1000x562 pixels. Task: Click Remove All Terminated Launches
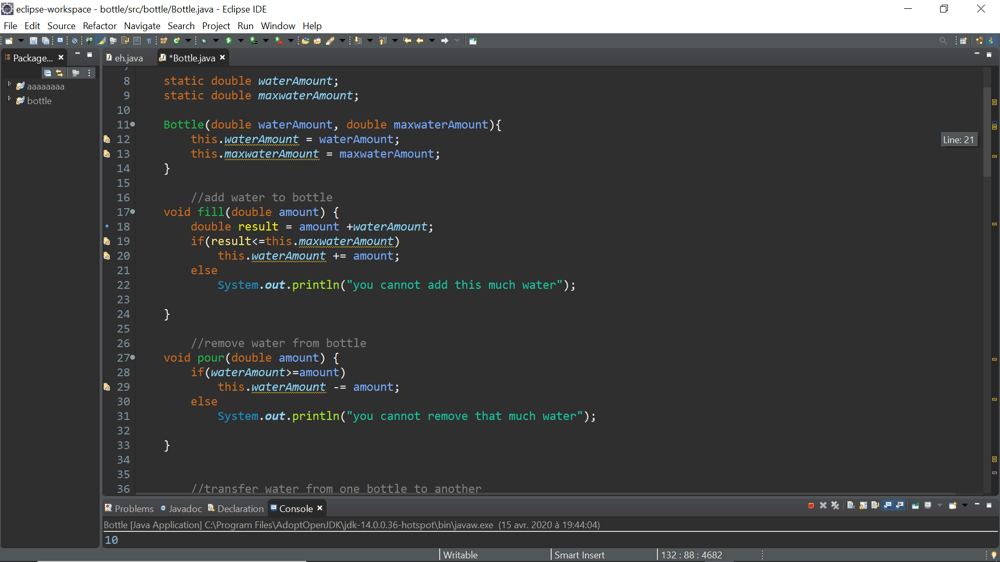835,505
